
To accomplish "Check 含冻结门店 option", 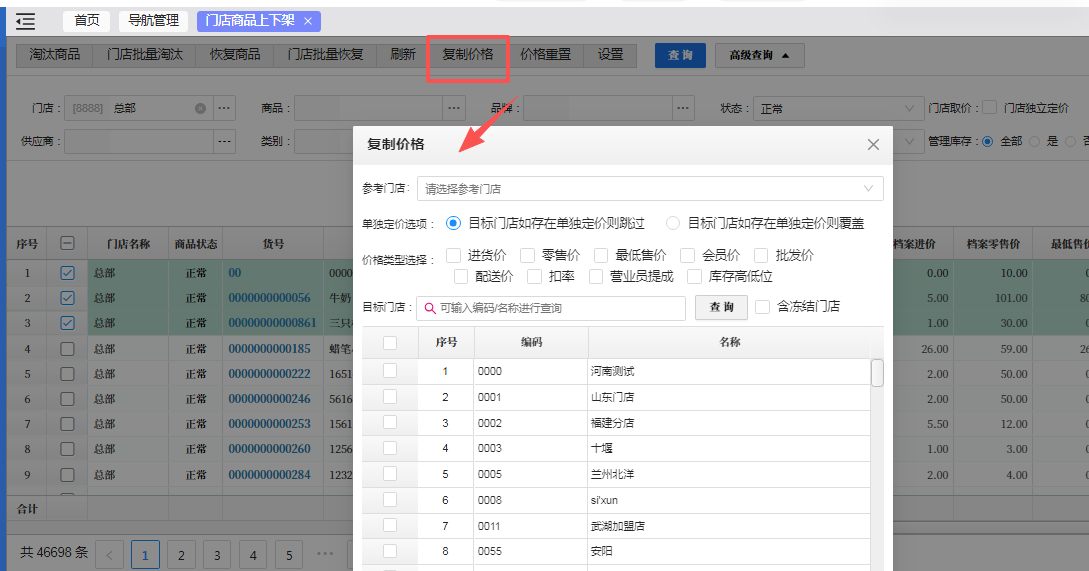I will click(x=763, y=307).
